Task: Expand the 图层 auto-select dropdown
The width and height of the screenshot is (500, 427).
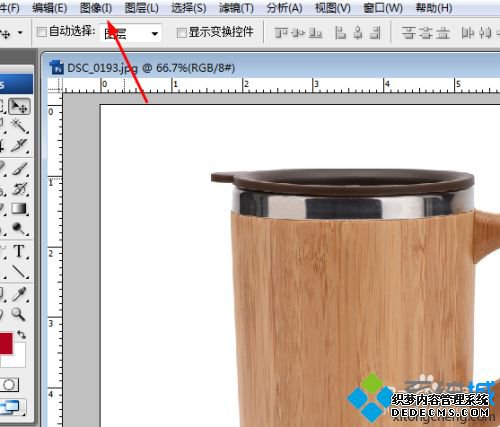Action: [131, 33]
